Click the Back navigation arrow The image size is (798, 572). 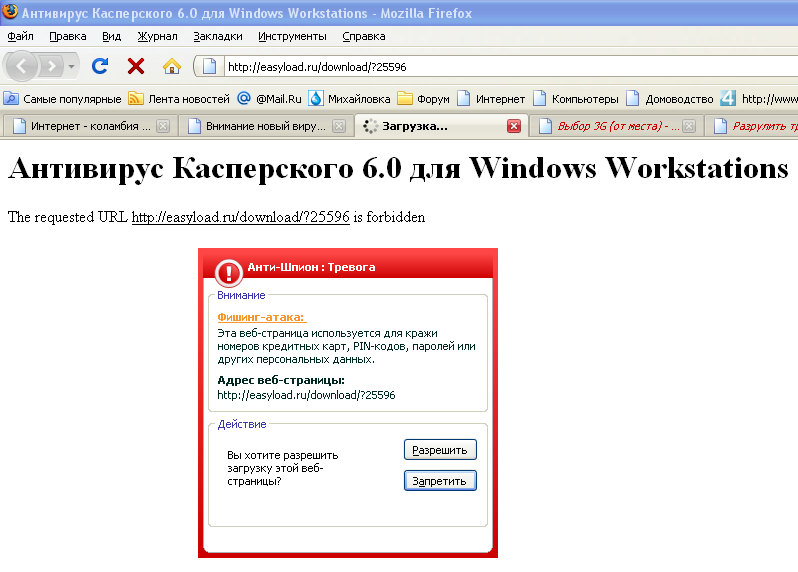21,66
